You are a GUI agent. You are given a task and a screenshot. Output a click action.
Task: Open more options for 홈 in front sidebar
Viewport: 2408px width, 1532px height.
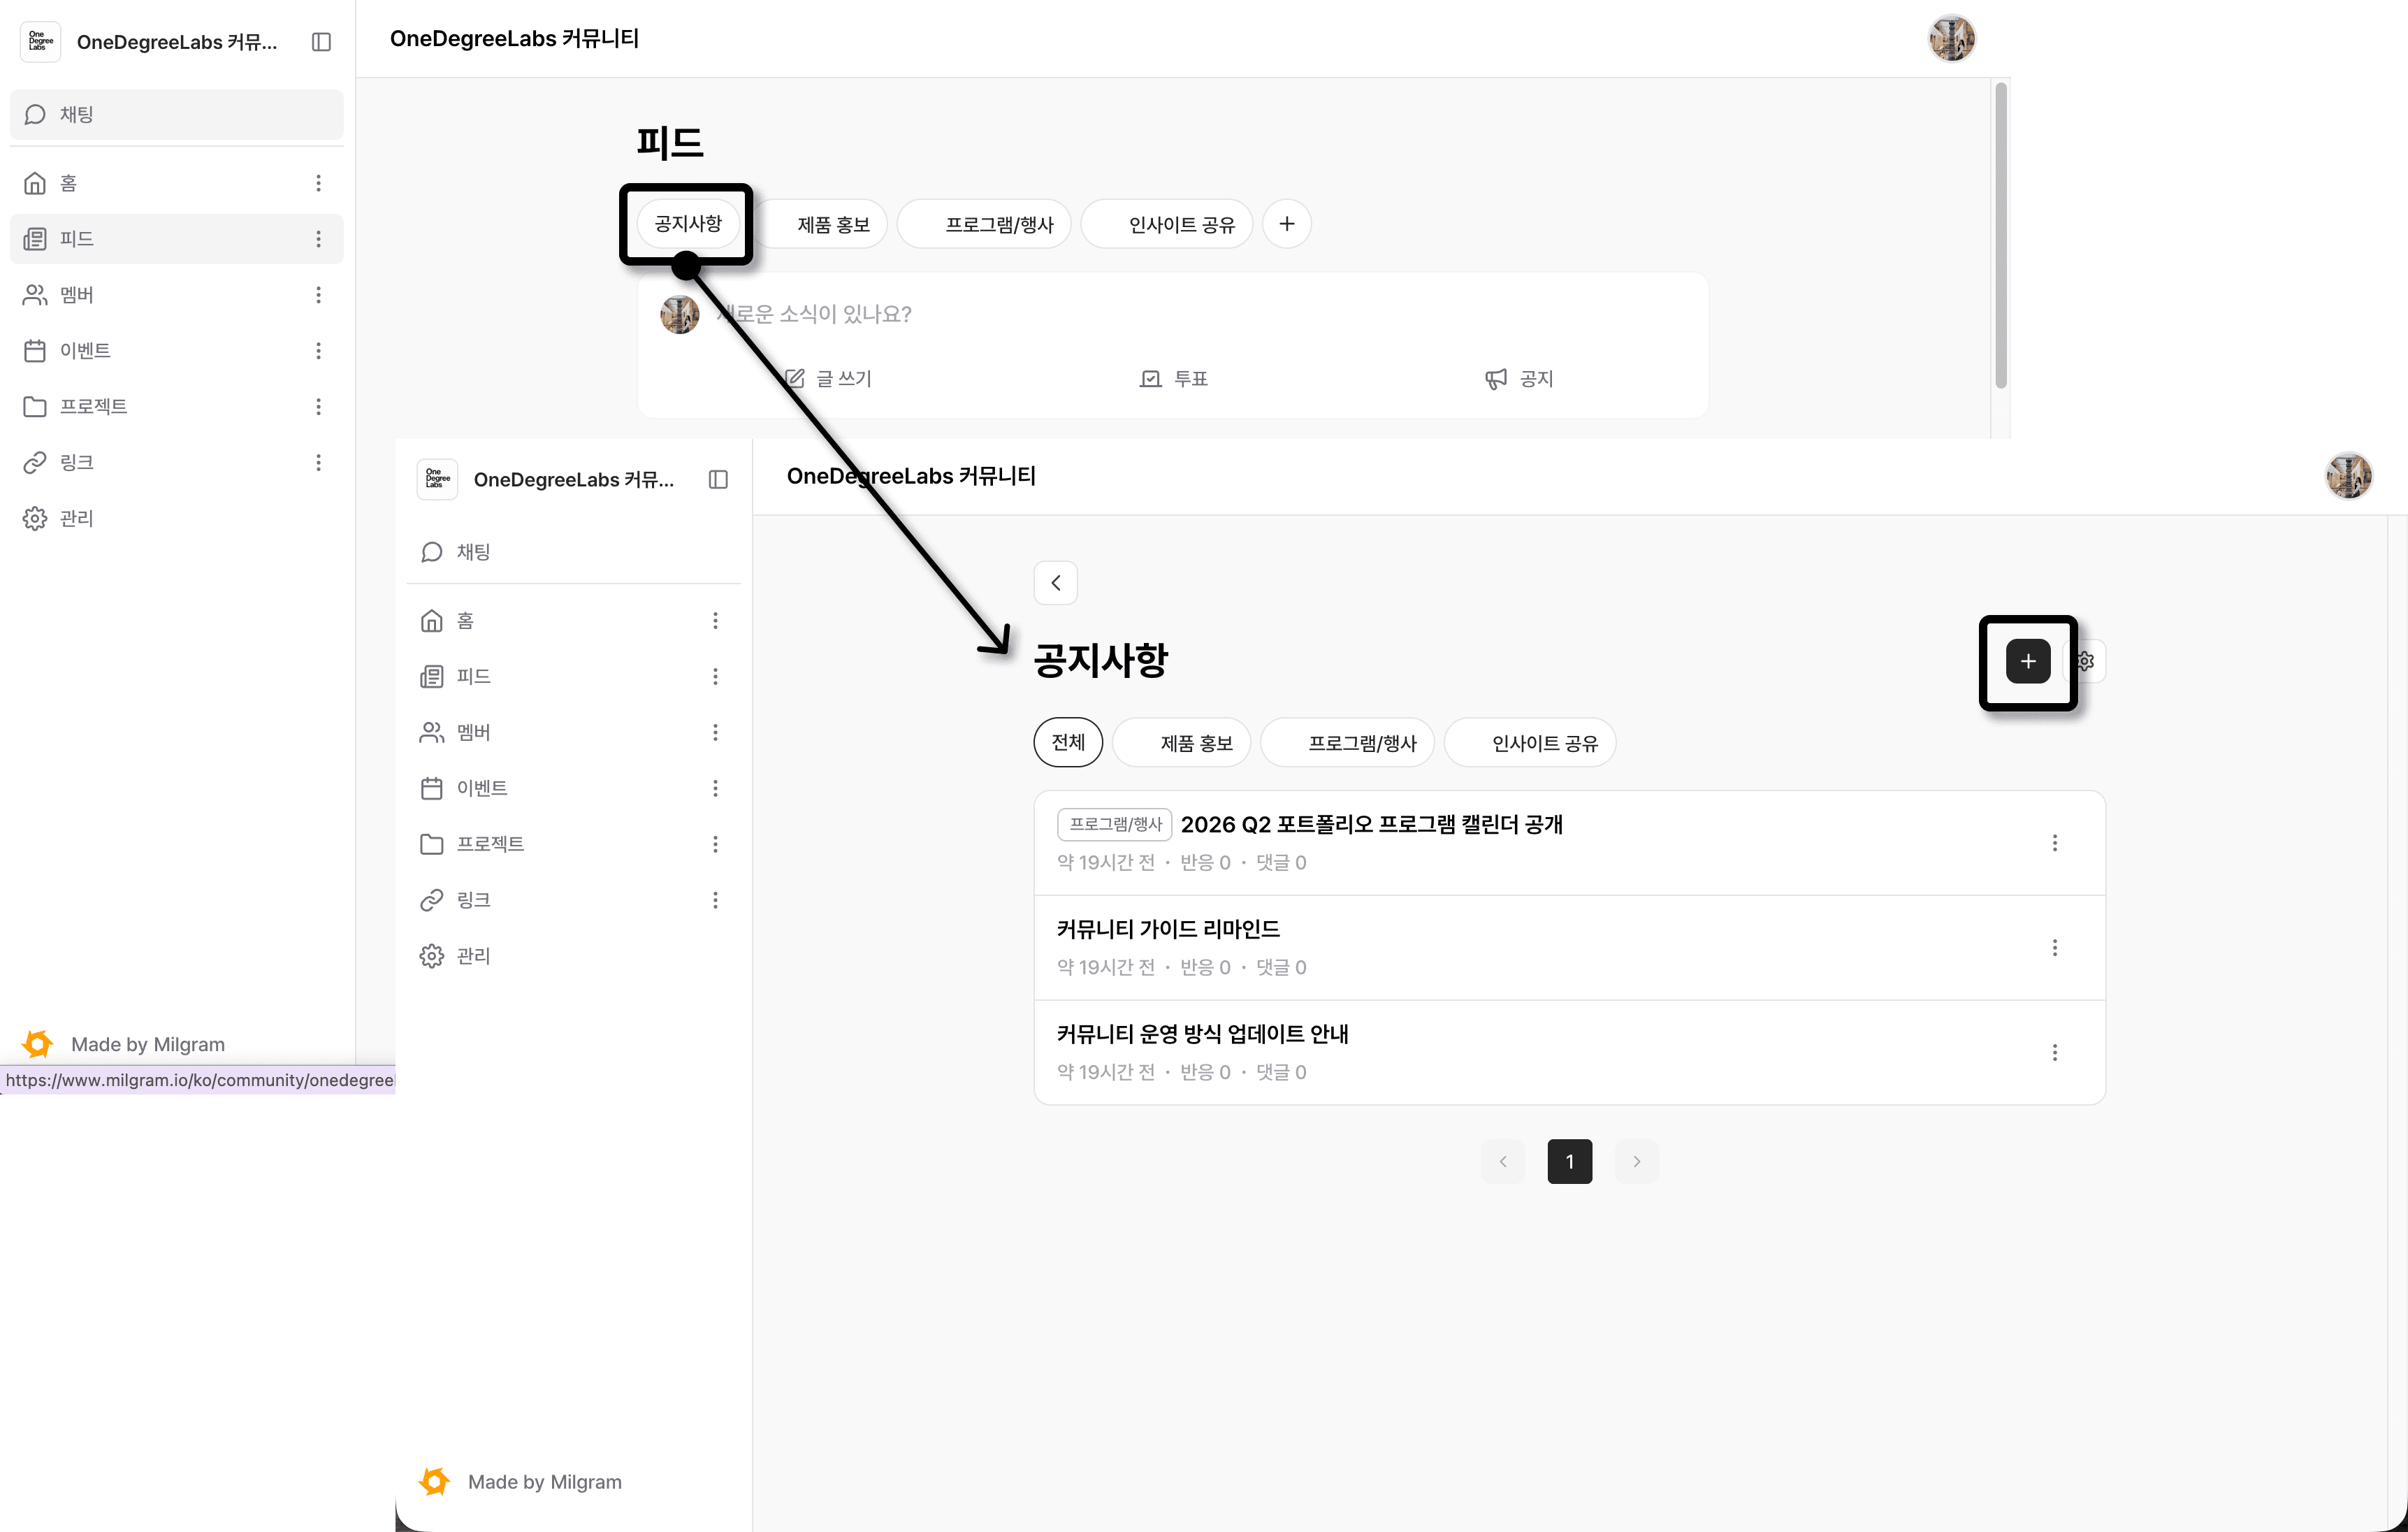click(x=716, y=621)
